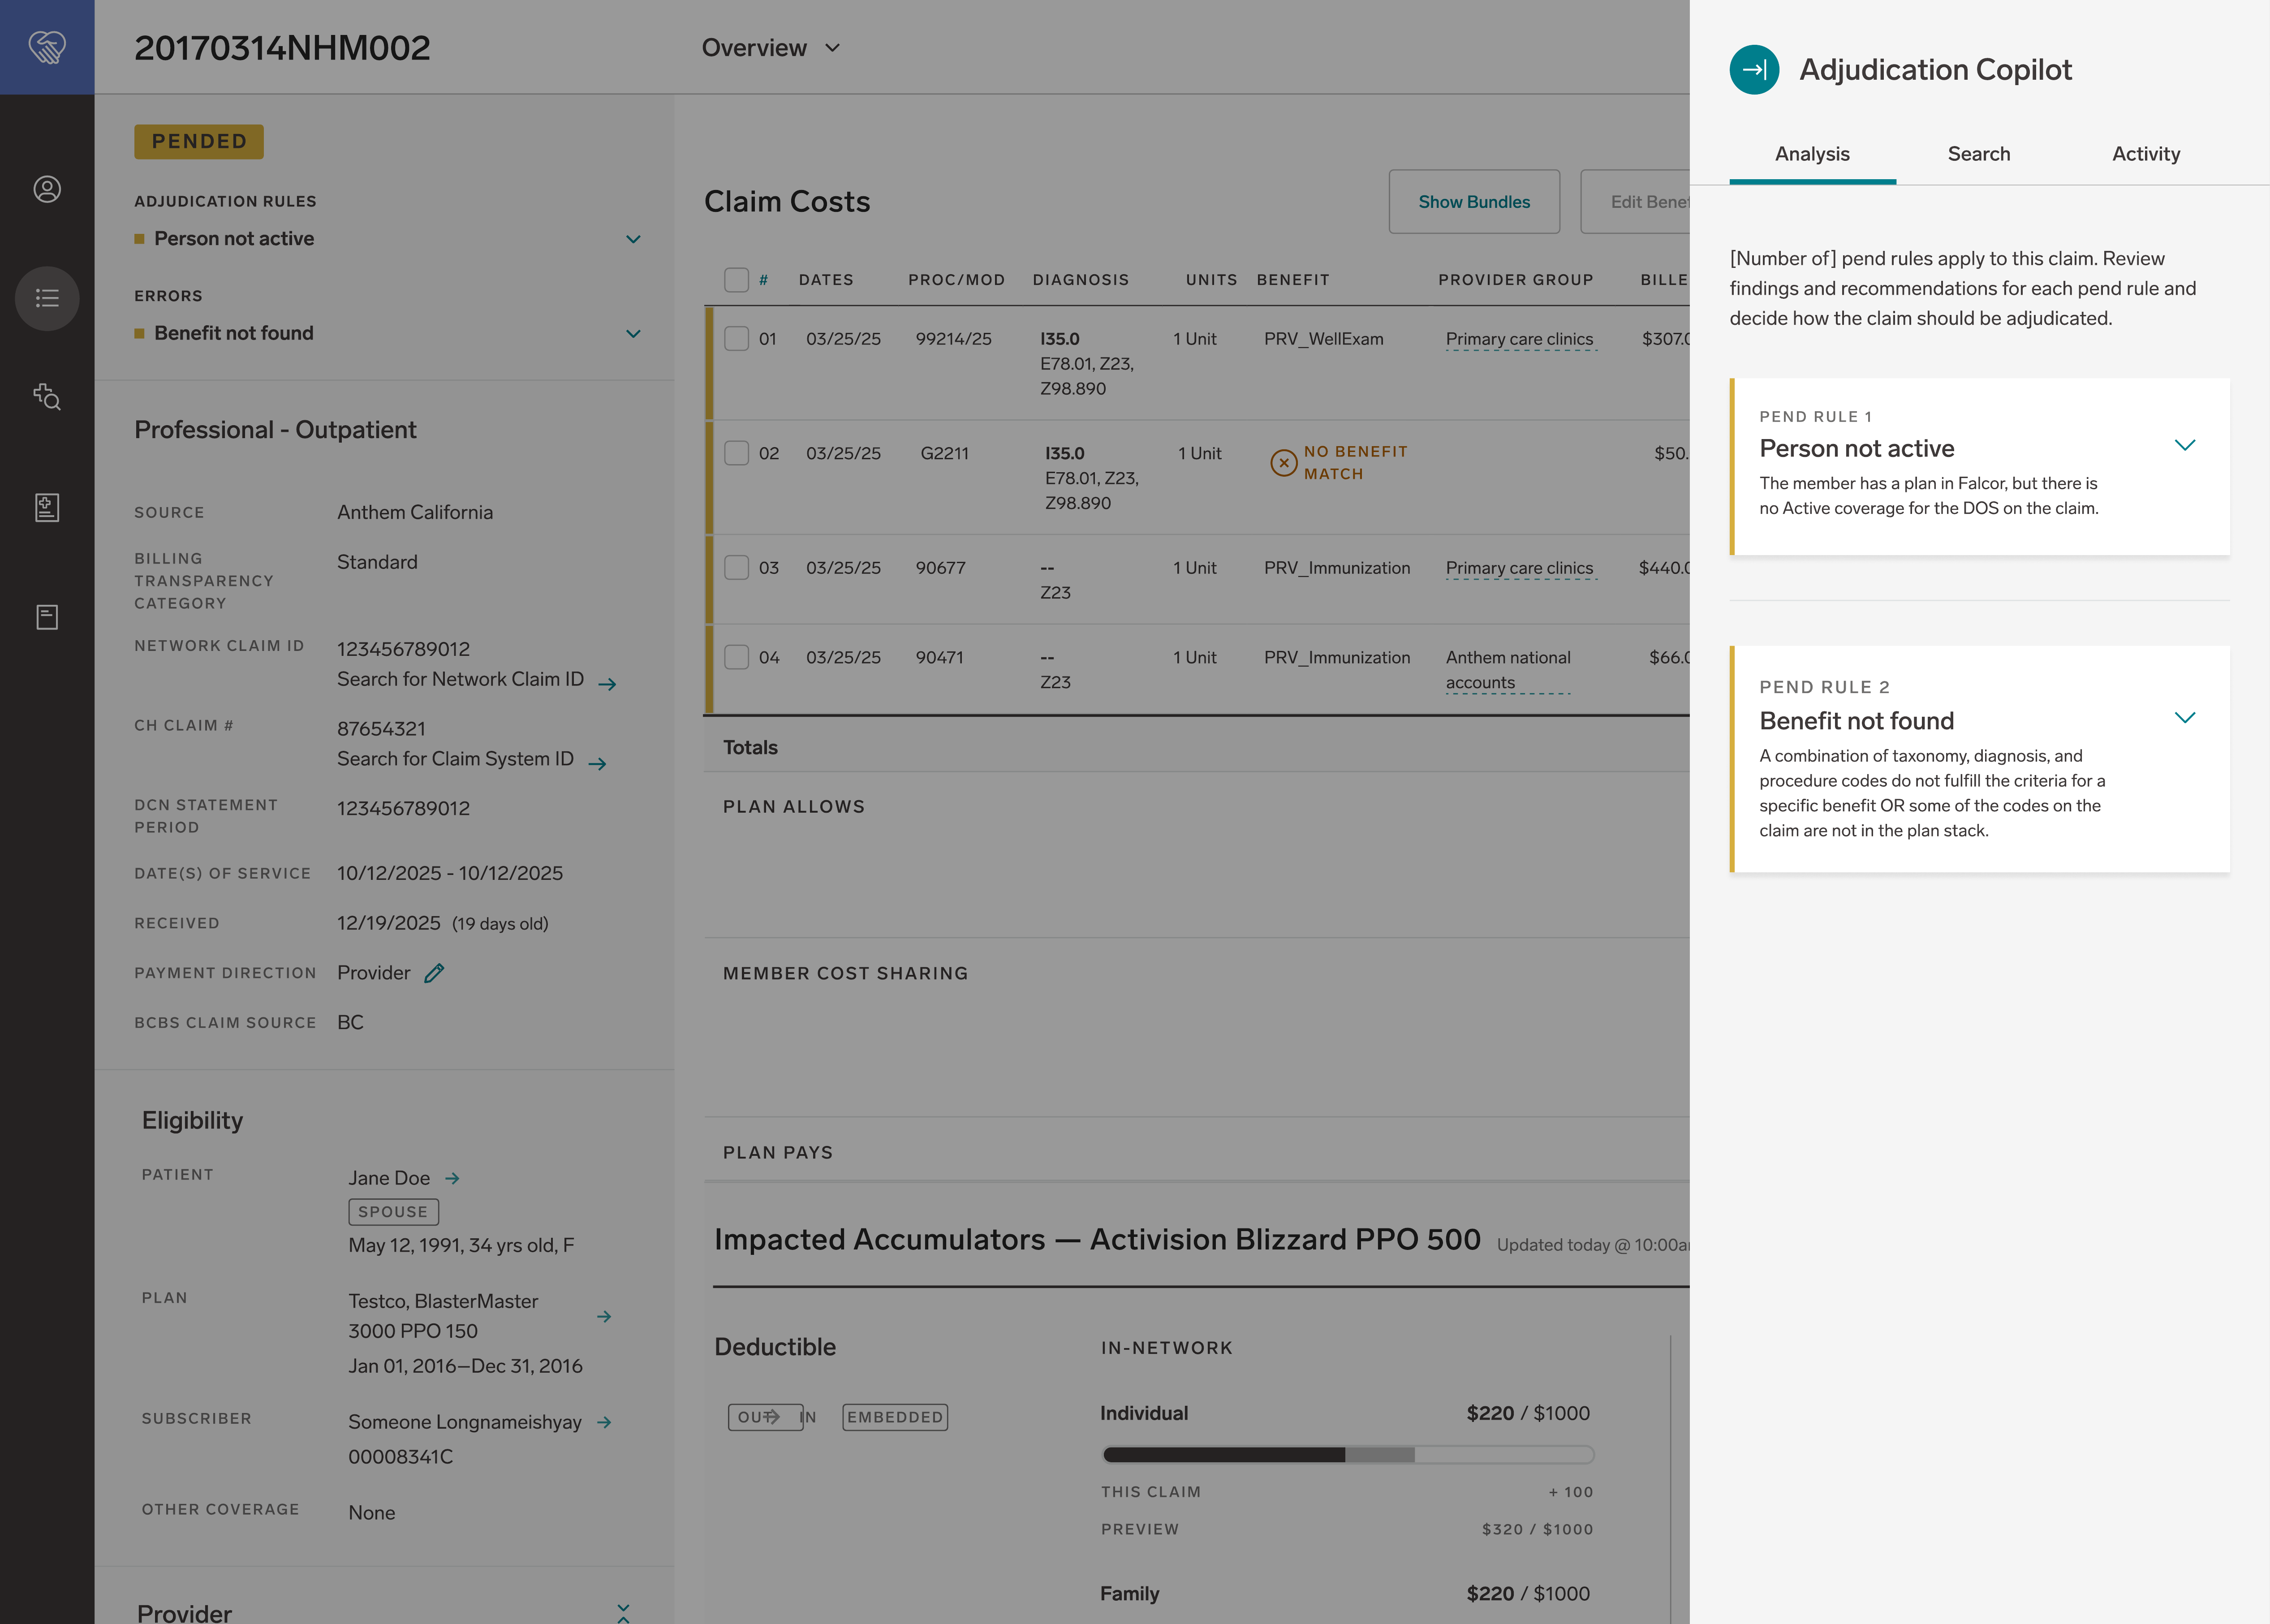This screenshot has height=1624, width=2270.
Task: Click the NO BENEFIT MATCH label
Action: 1355,463
